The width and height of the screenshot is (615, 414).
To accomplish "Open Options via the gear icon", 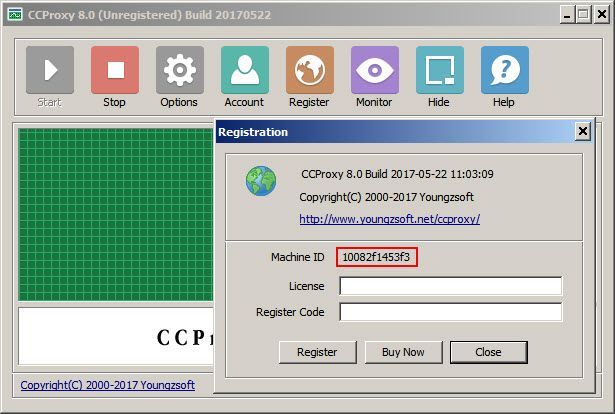I will click(x=180, y=70).
